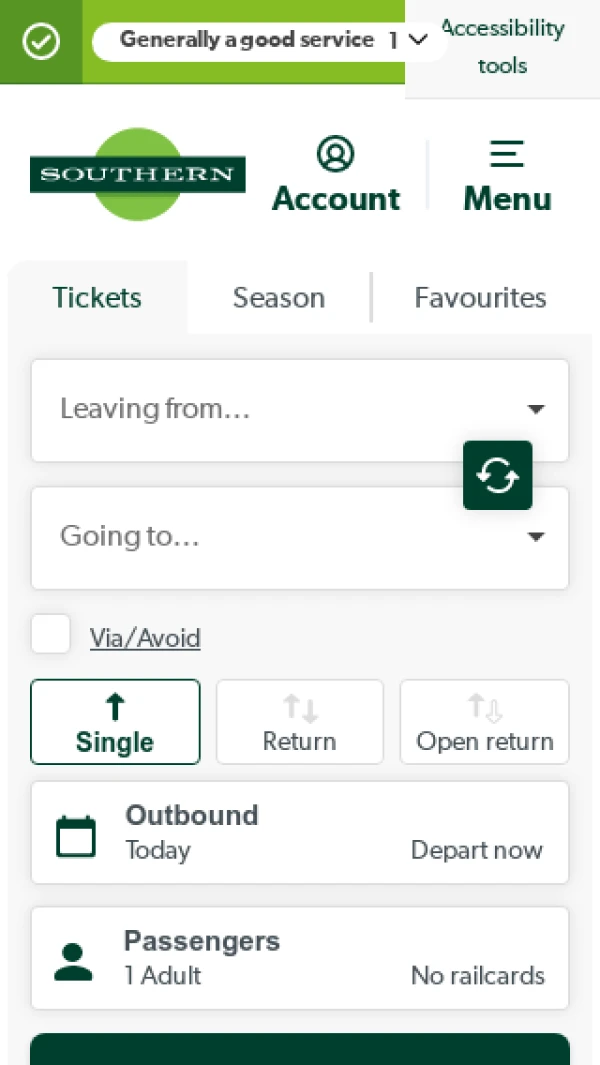Image resolution: width=600 pixels, height=1065 pixels.
Task: Switch to the Season tab
Action: (279, 298)
